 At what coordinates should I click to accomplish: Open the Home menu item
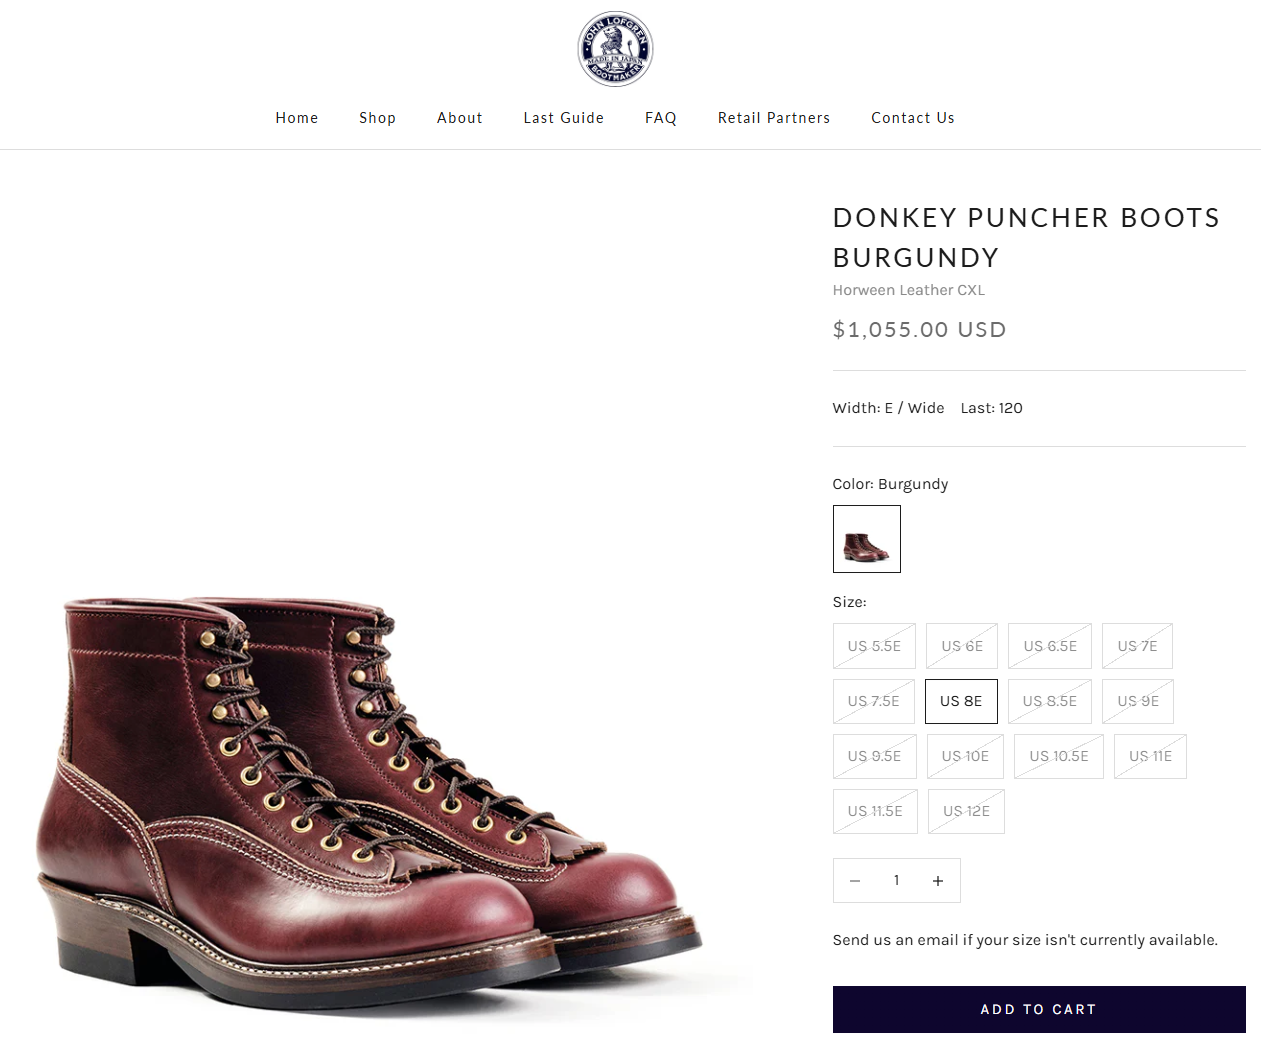tap(297, 118)
